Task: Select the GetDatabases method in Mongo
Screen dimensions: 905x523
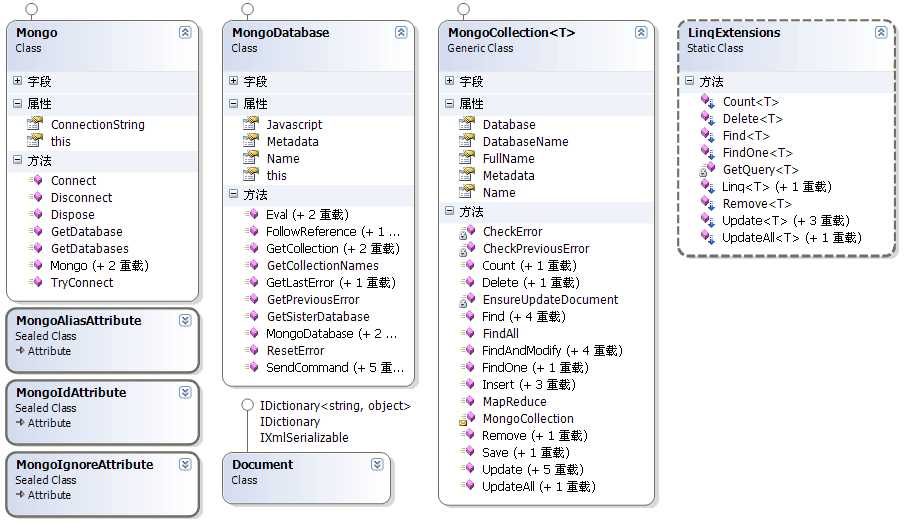Action: click(89, 248)
